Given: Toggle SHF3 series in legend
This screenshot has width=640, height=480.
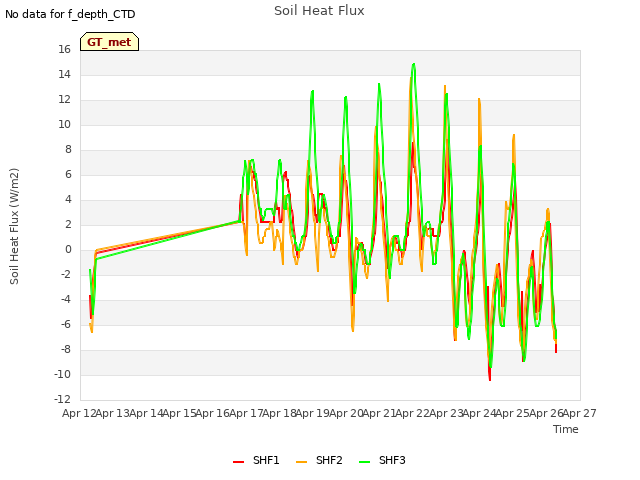Looking at the screenshot, I should [382, 460].
